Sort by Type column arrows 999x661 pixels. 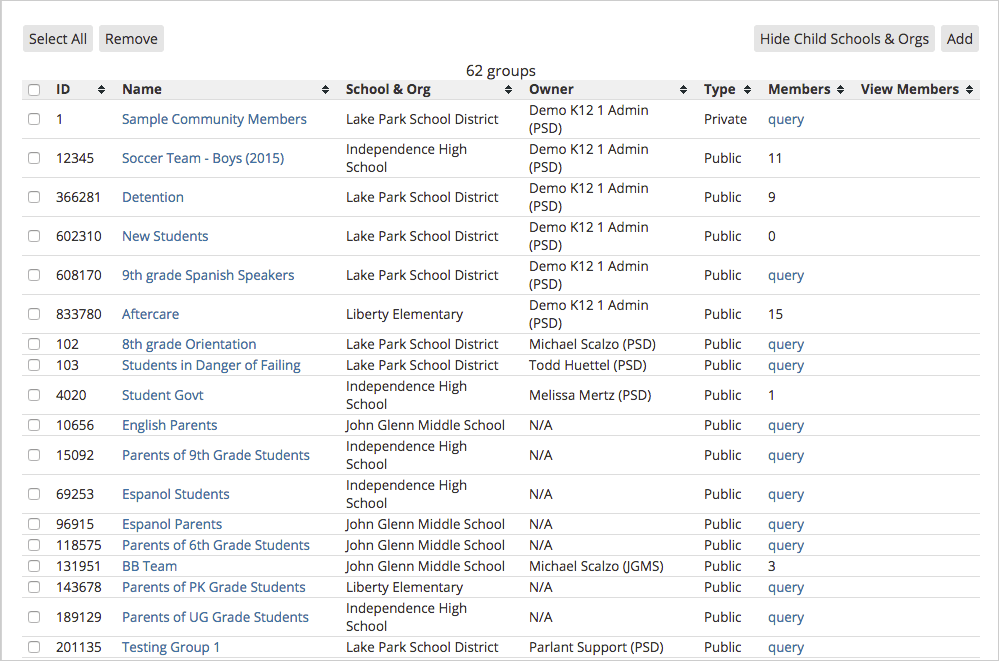click(x=747, y=90)
